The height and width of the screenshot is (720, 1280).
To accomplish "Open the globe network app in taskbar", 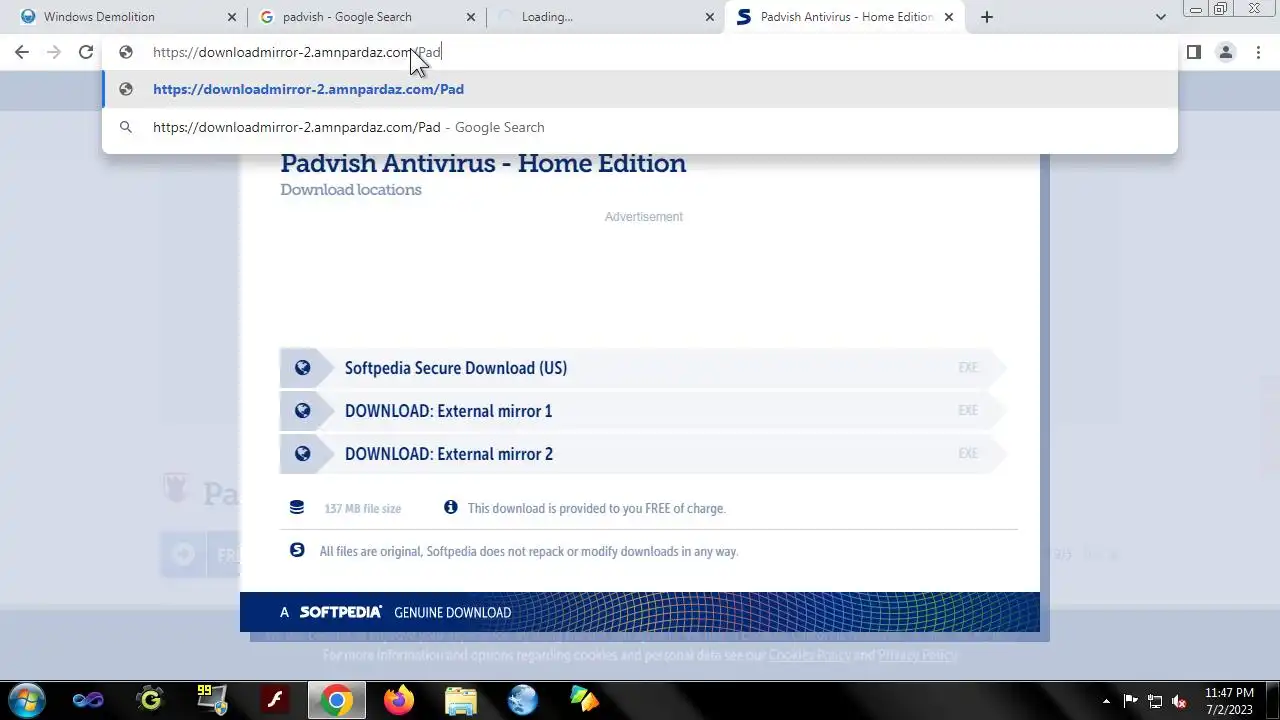I will tap(522, 700).
